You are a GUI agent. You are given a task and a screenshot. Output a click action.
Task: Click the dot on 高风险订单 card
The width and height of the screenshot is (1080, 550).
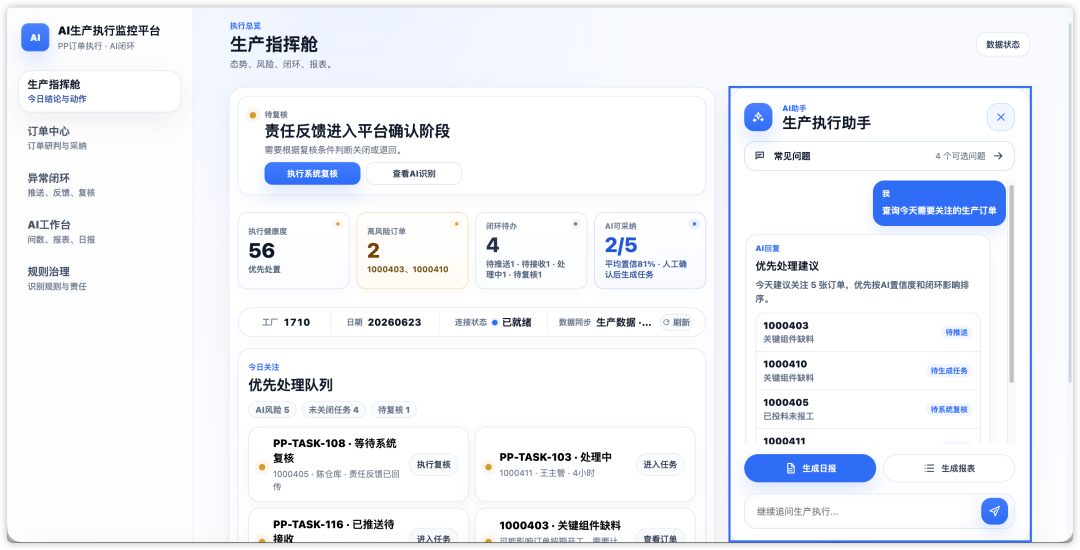tap(456, 224)
